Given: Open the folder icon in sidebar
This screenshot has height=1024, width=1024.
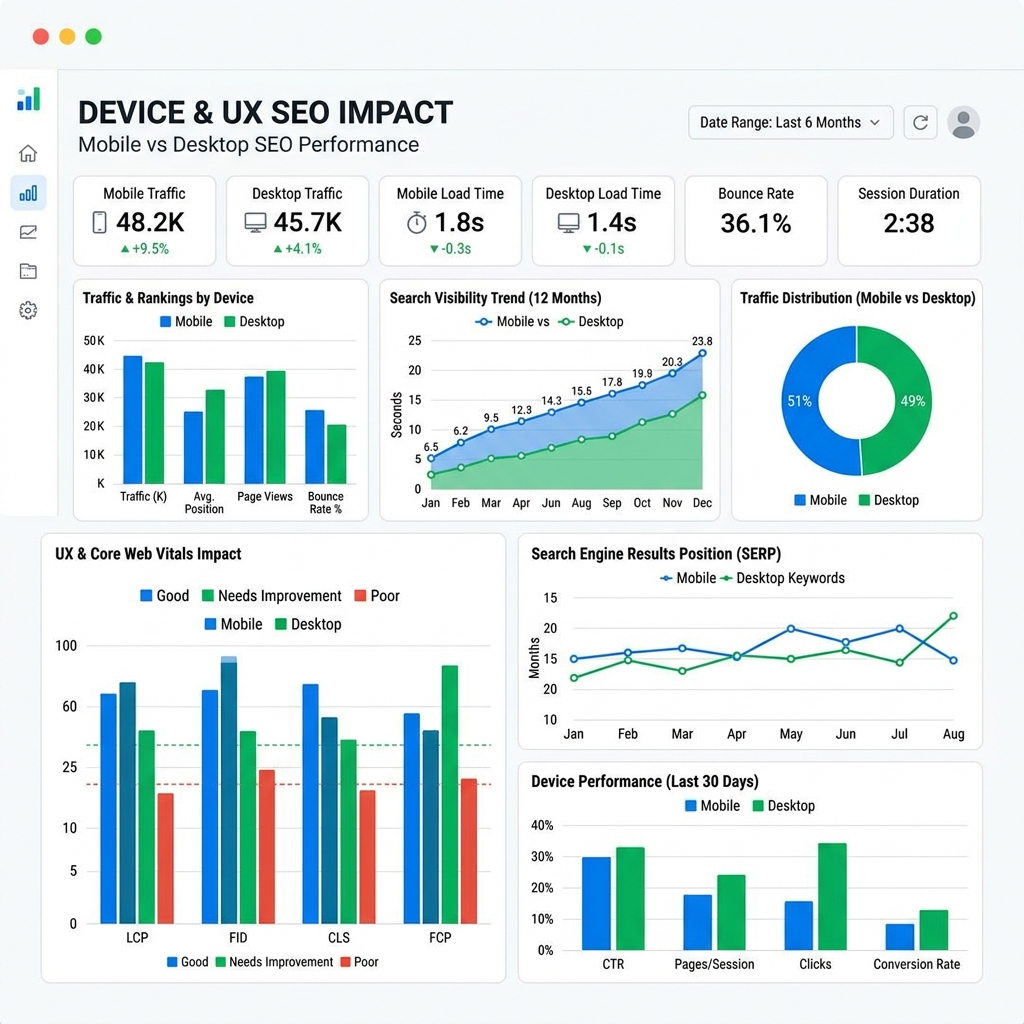Looking at the screenshot, I should point(28,271).
